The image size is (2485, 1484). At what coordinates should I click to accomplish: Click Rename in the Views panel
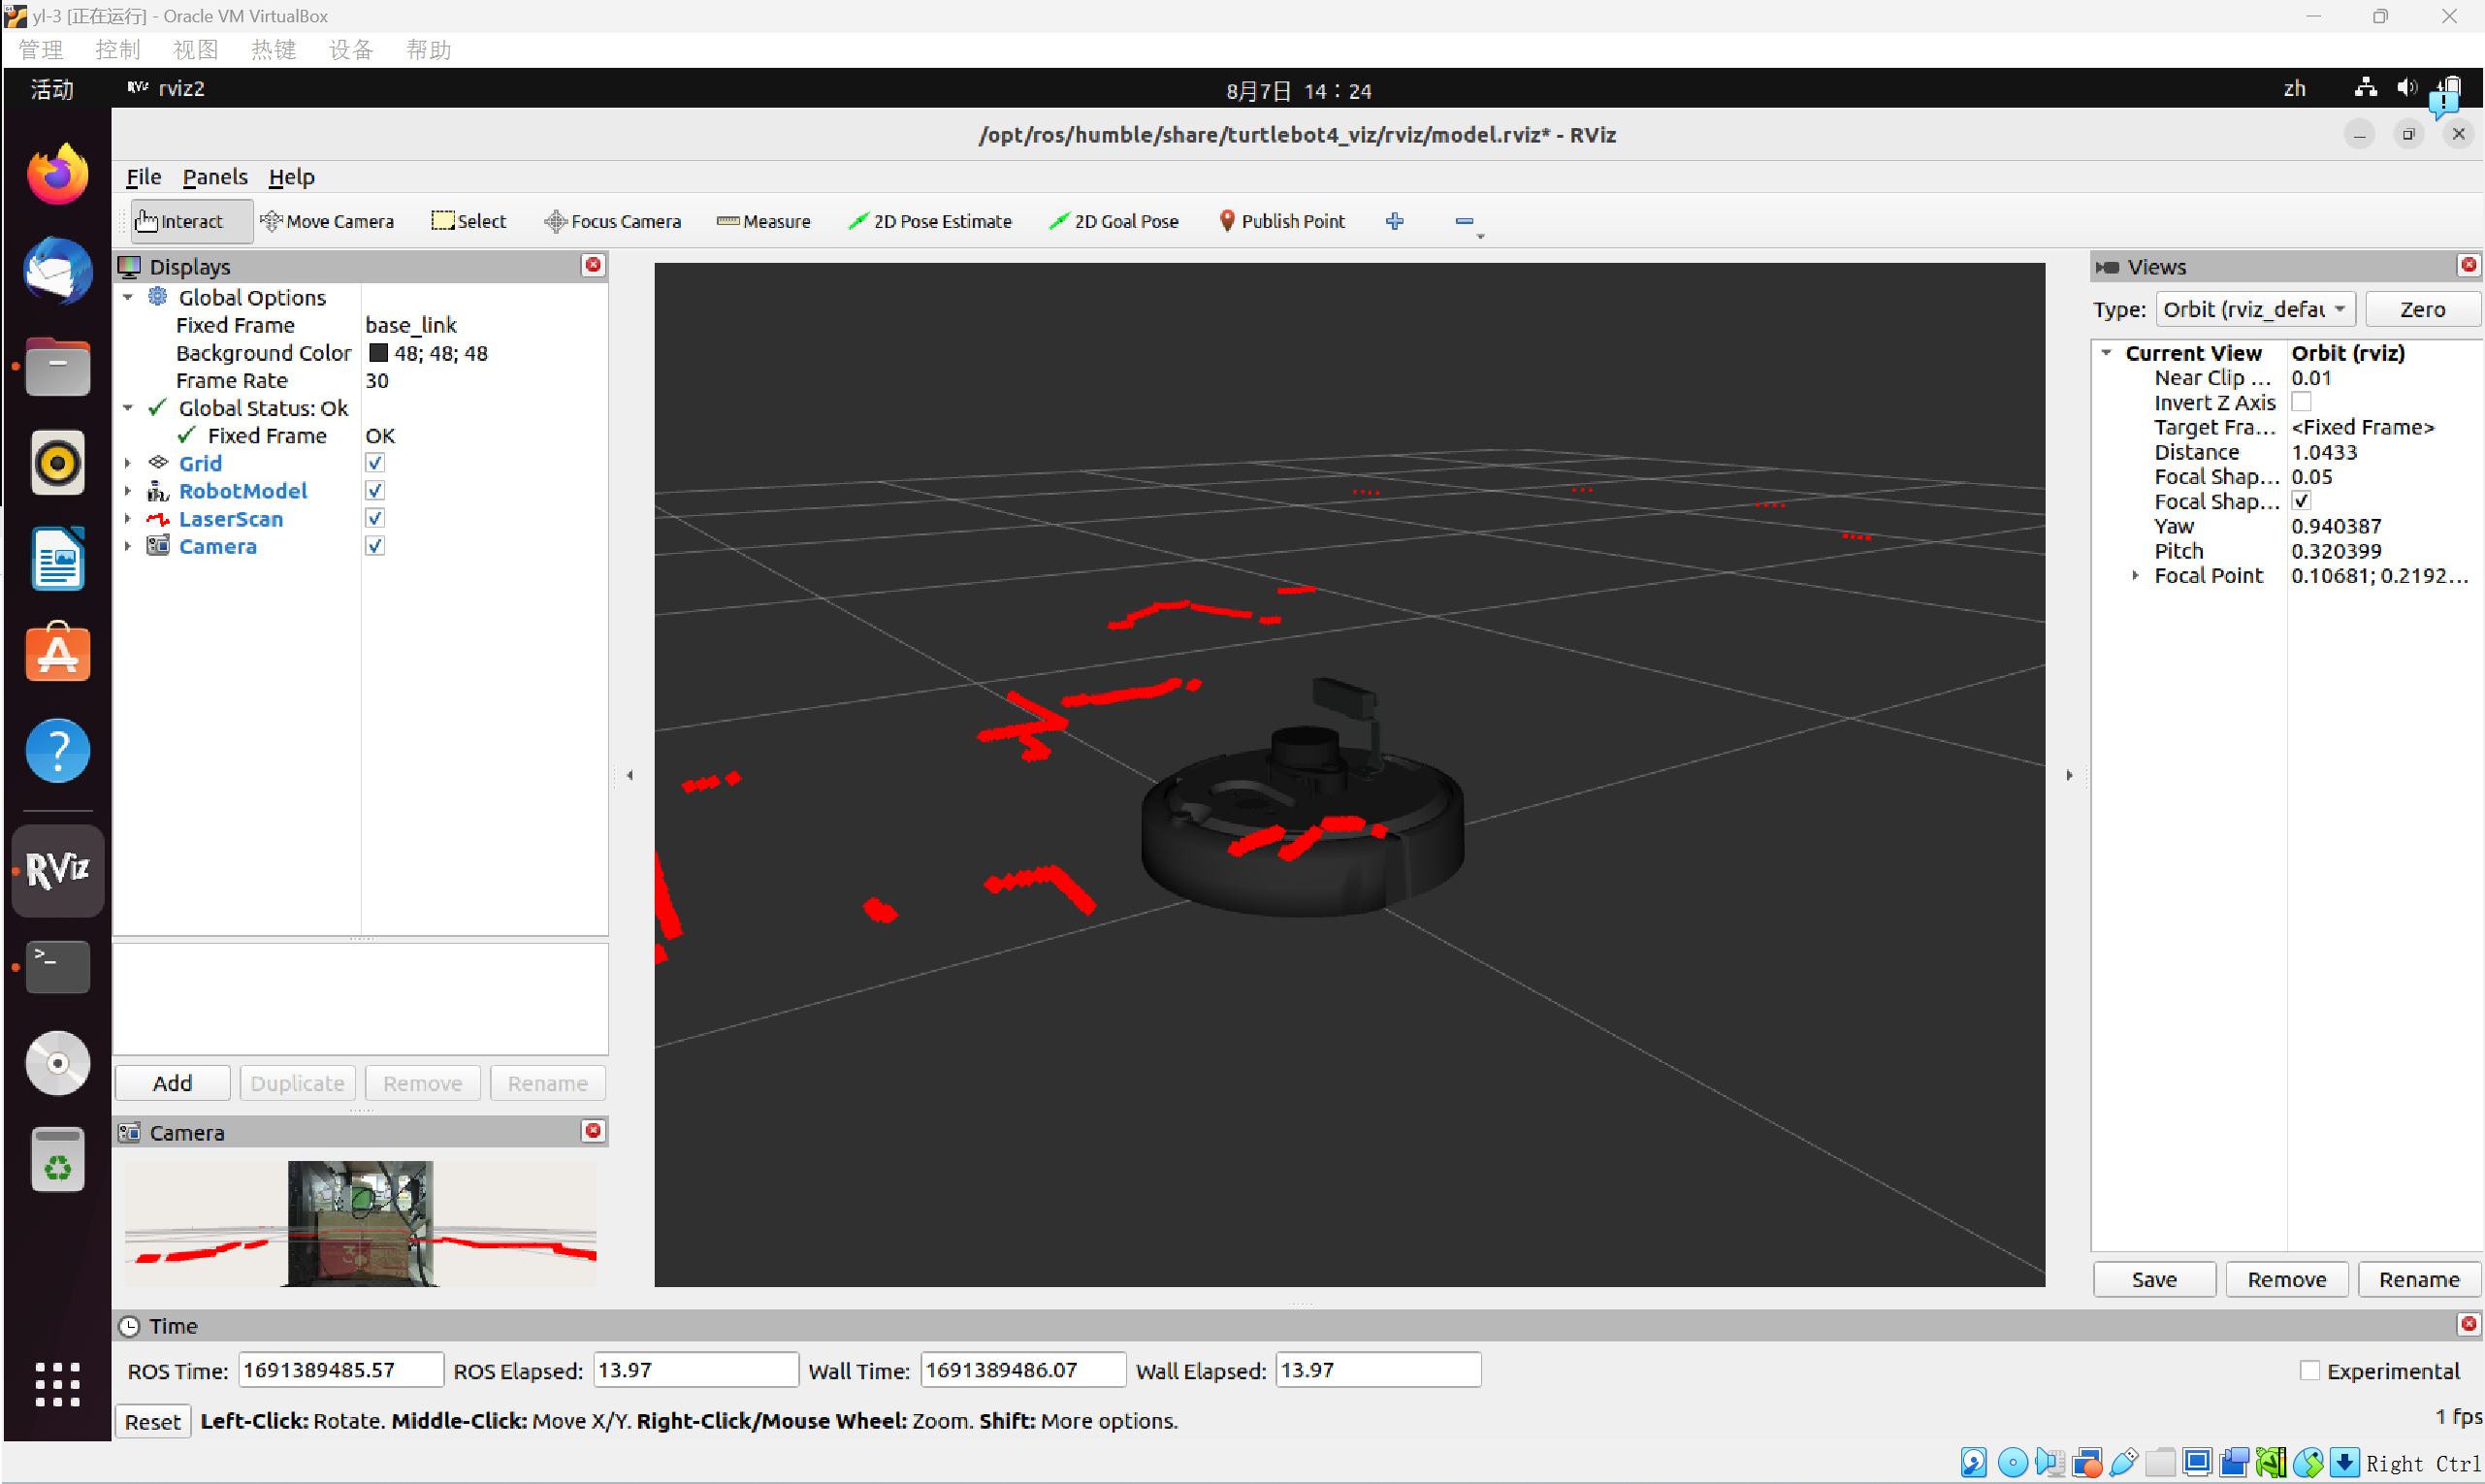click(2418, 1280)
